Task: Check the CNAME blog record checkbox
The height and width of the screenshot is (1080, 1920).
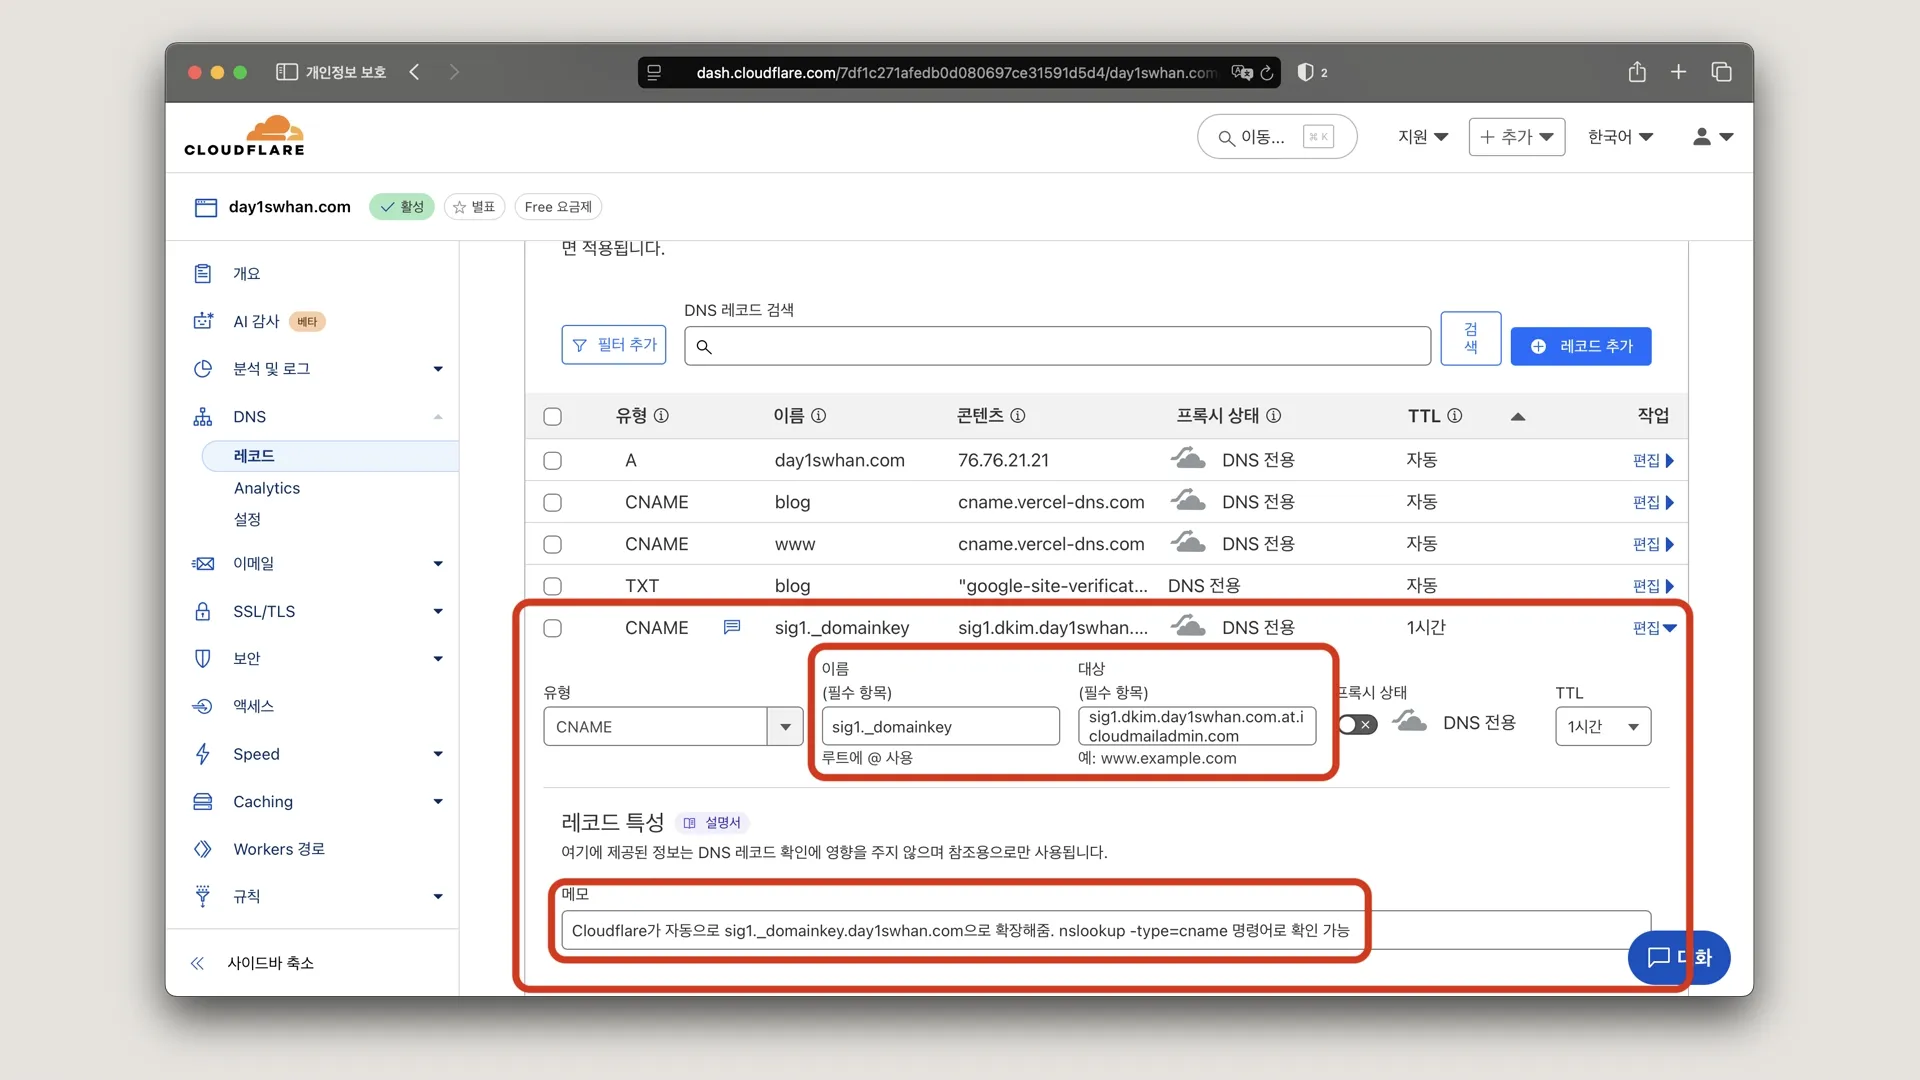Action: tap(552, 503)
